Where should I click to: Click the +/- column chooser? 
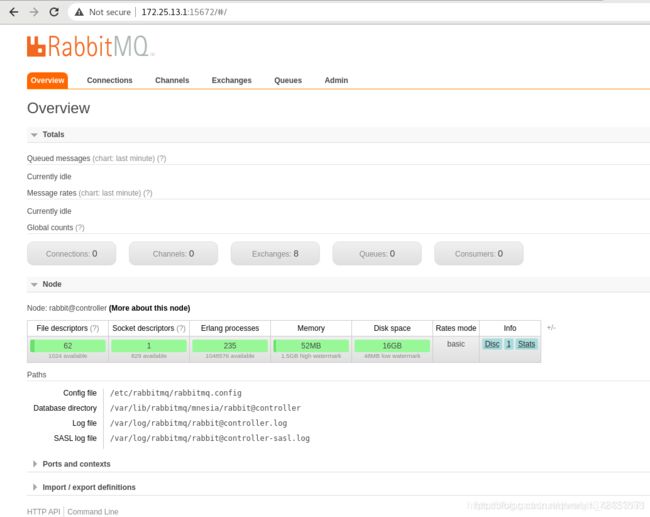pos(551,328)
